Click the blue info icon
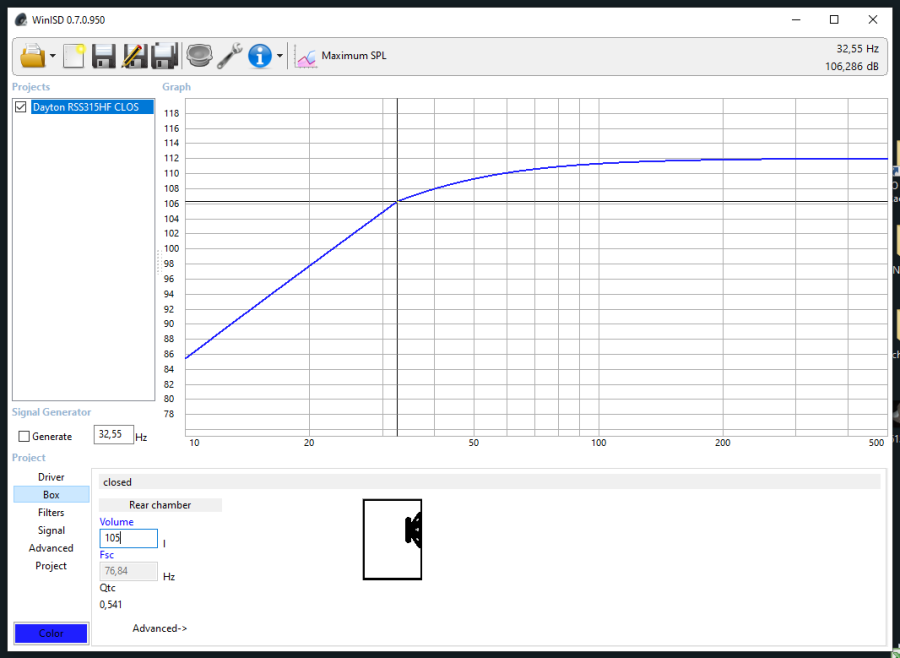The width and height of the screenshot is (900, 658). point(260,56)
